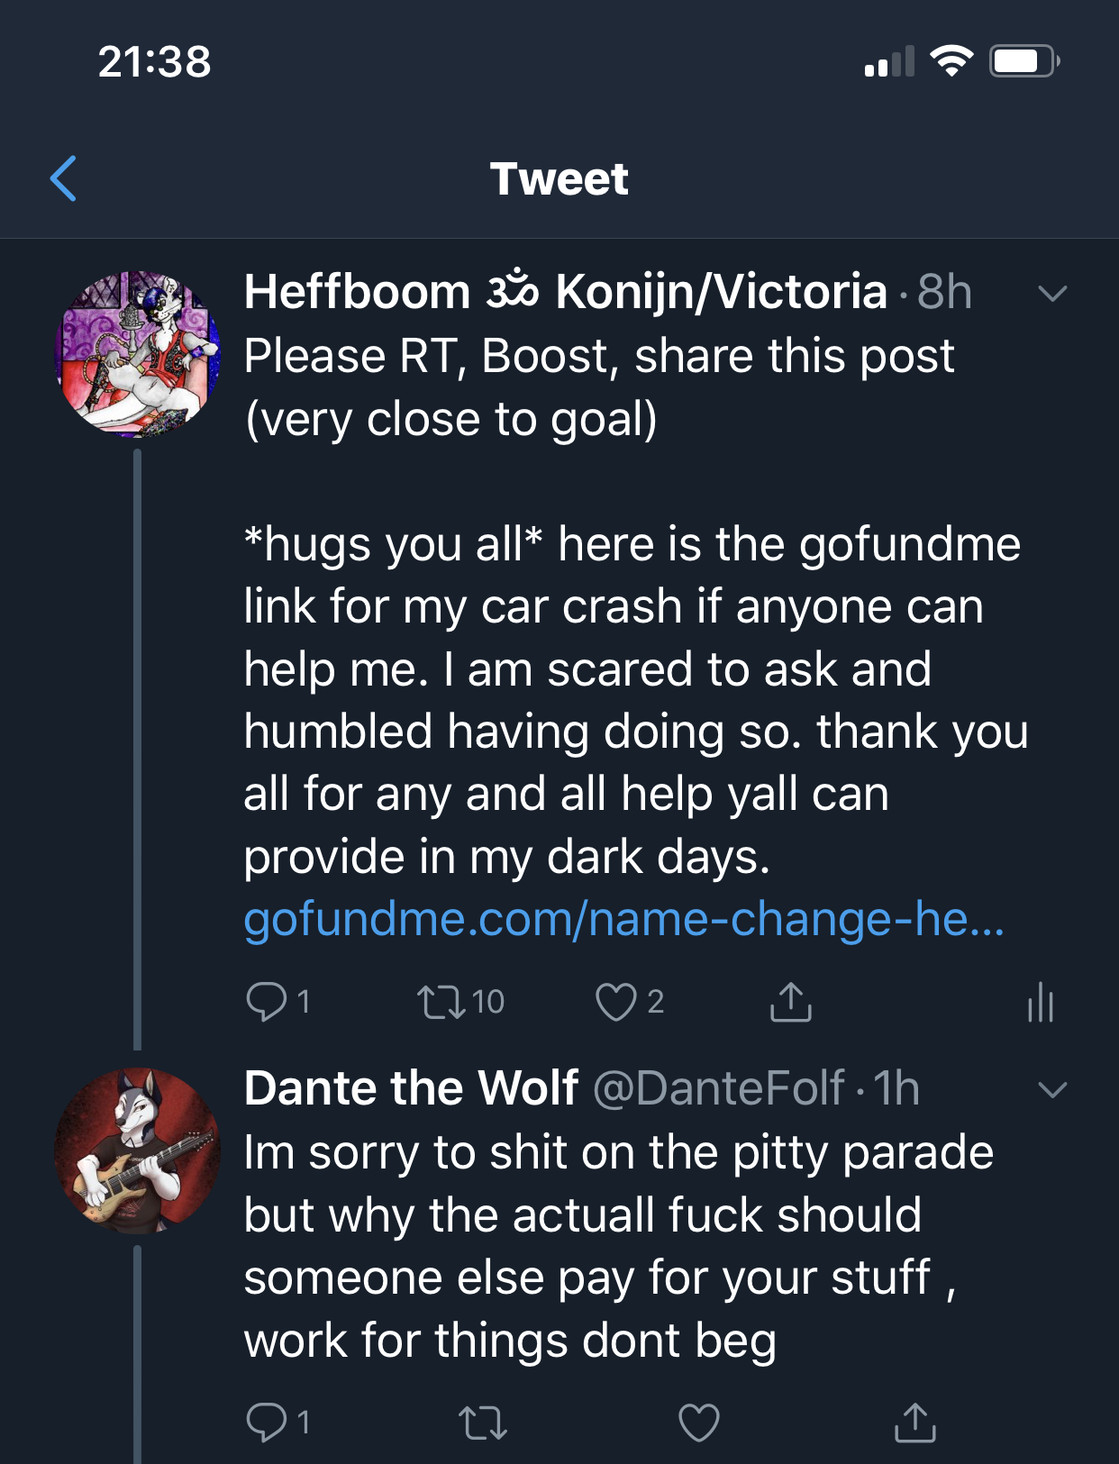Tap the back arrow in the header
1119x1464 pixels.
(x=64, y=179)
